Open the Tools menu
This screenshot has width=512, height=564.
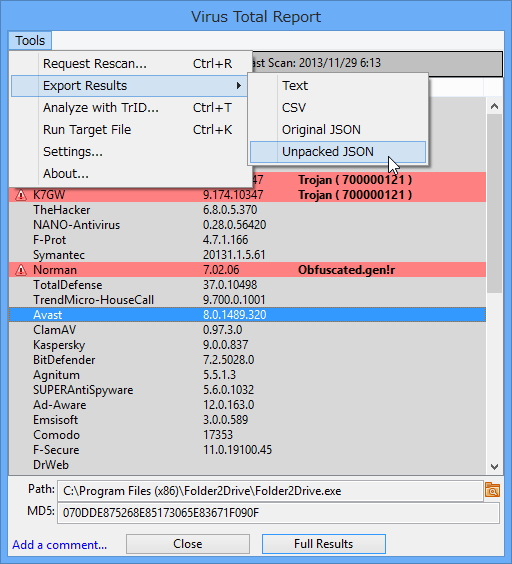coord(30,40)
